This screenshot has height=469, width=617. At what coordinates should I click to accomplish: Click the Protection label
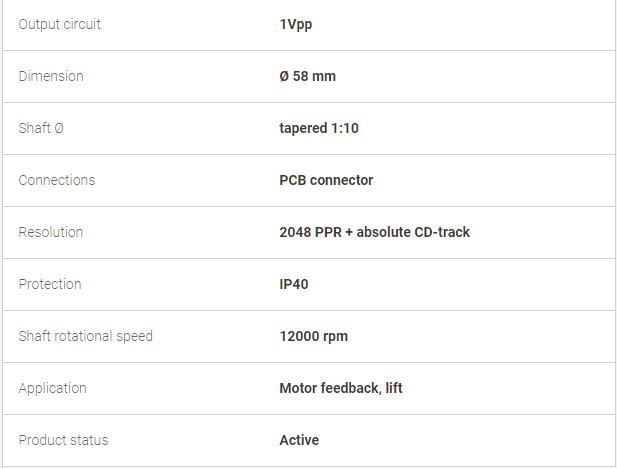[x=50, y=284]
